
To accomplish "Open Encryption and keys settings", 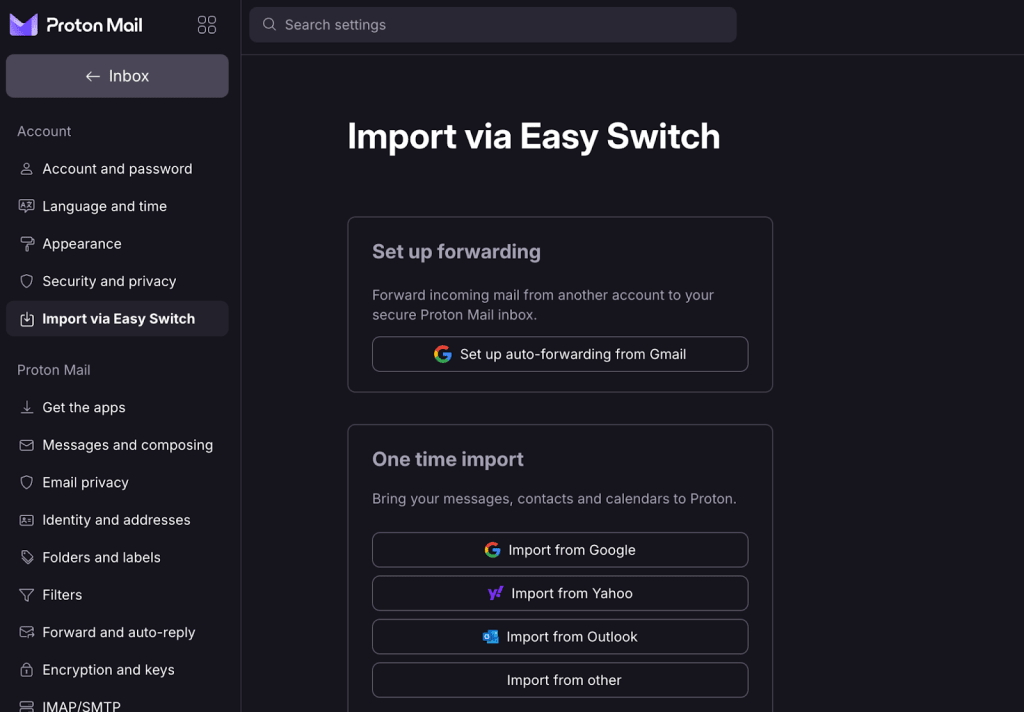I will pyautogui.click(x=118, y=670).
